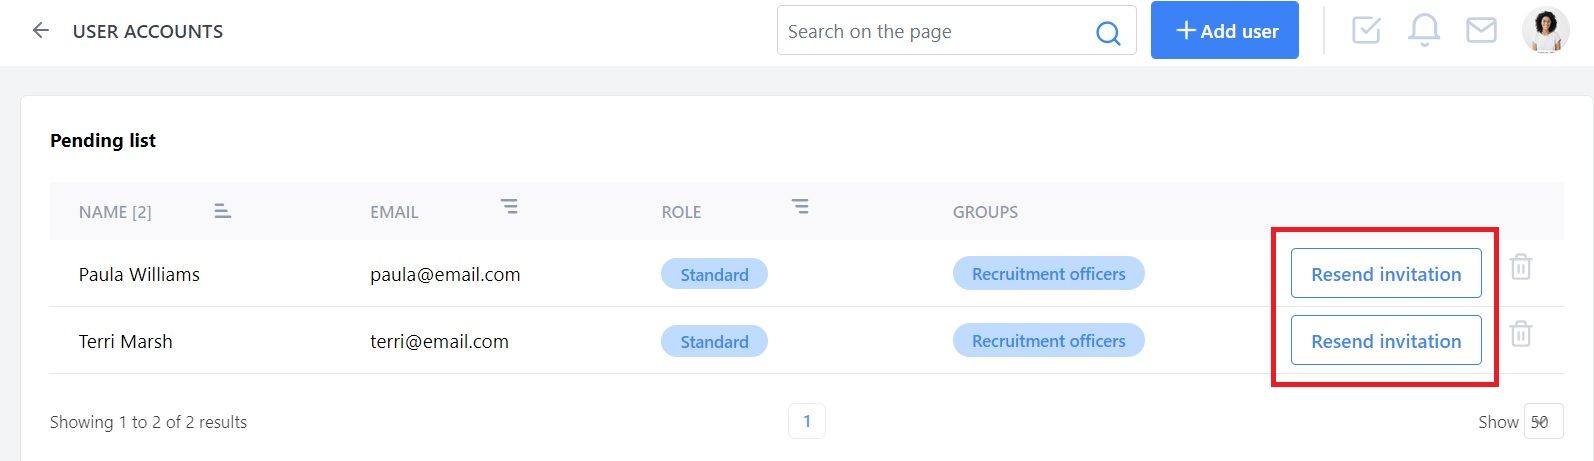This screenshot has height=461, width=1594.
Task: Click the Add user button
Action: [1224, 31]
